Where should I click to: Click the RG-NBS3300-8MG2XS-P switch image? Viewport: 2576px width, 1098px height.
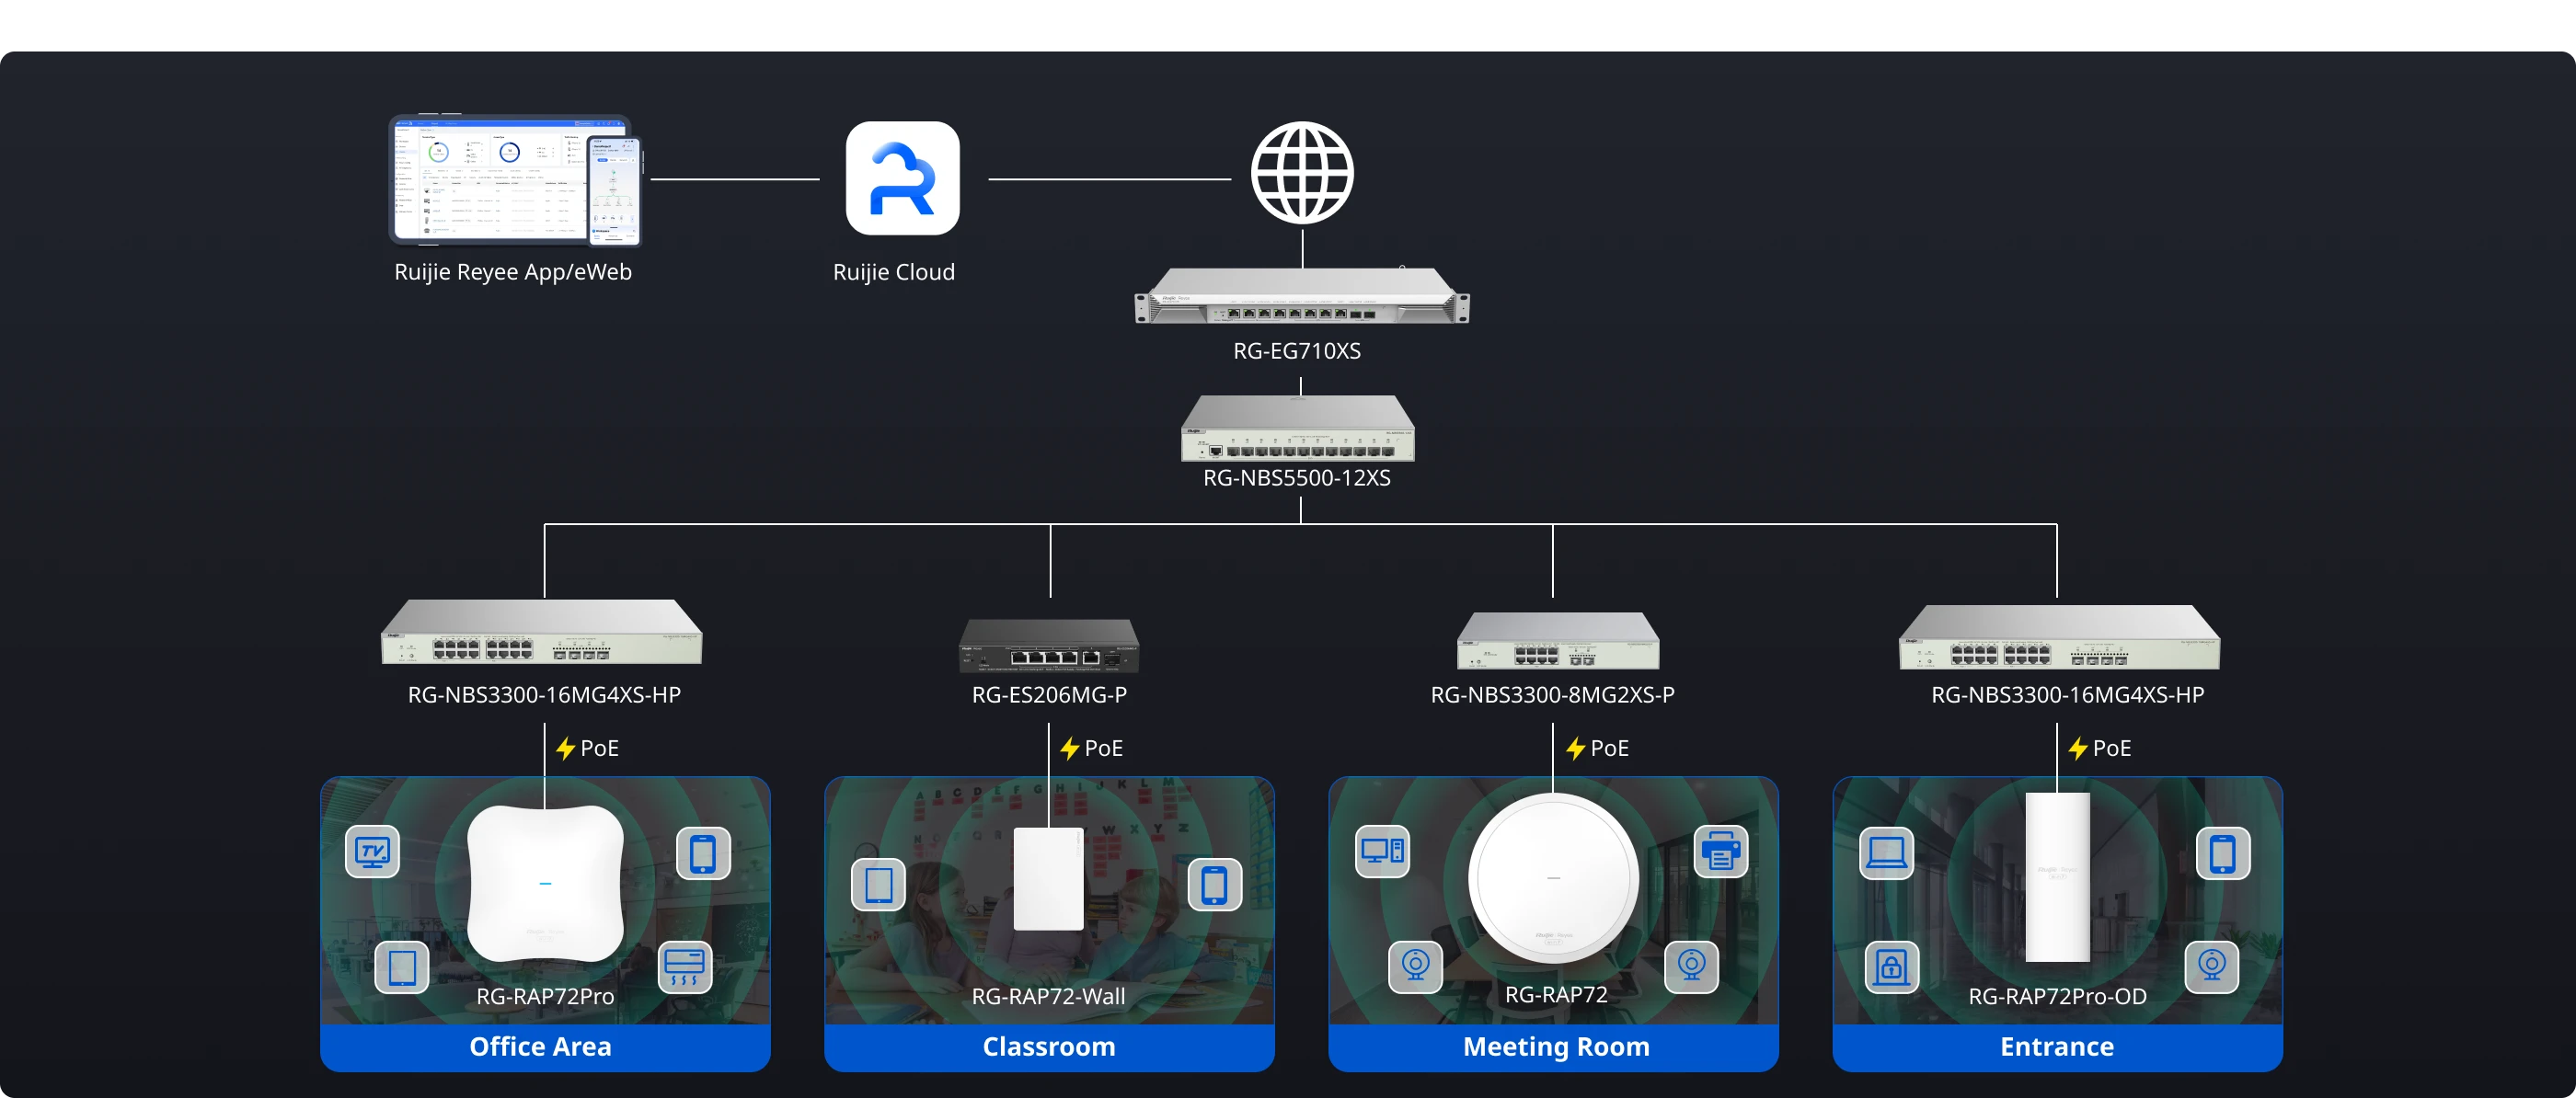click(1557, 641)
